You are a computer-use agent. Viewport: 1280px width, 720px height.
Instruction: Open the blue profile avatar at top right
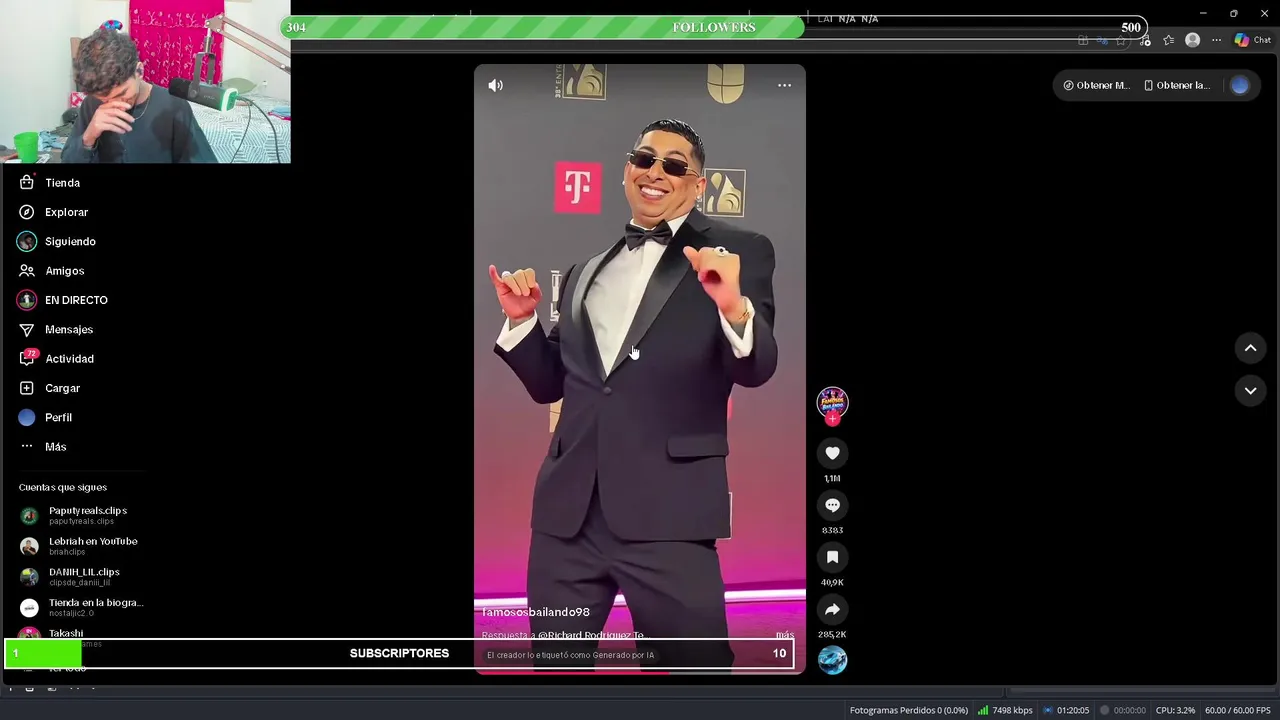click(1240, 85)
